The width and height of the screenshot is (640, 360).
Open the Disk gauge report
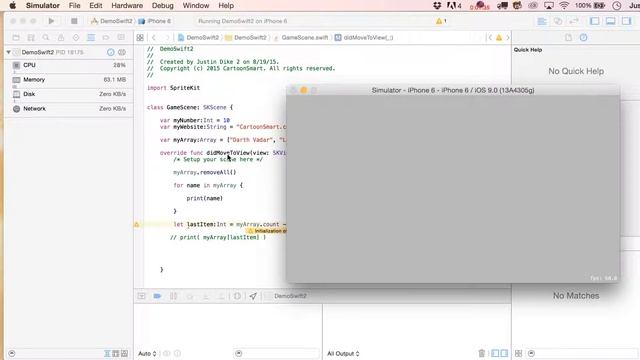pyautogui.click(x=69, y=94)
